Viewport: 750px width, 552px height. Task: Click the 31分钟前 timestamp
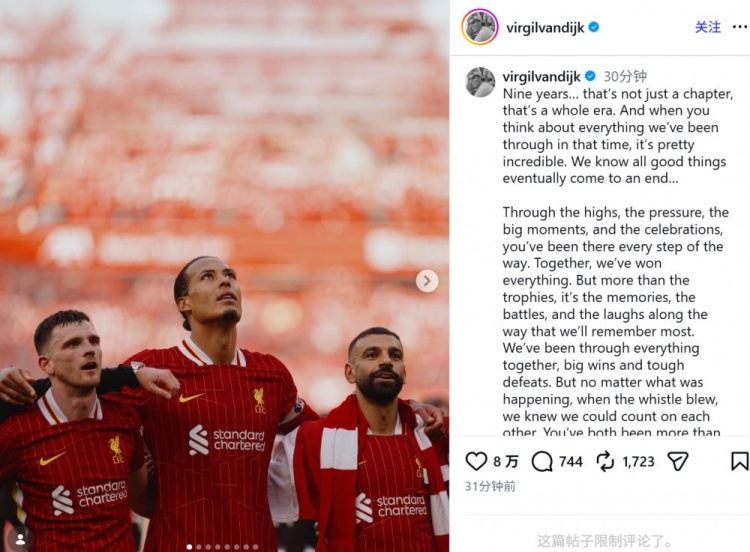coord(490,486)
